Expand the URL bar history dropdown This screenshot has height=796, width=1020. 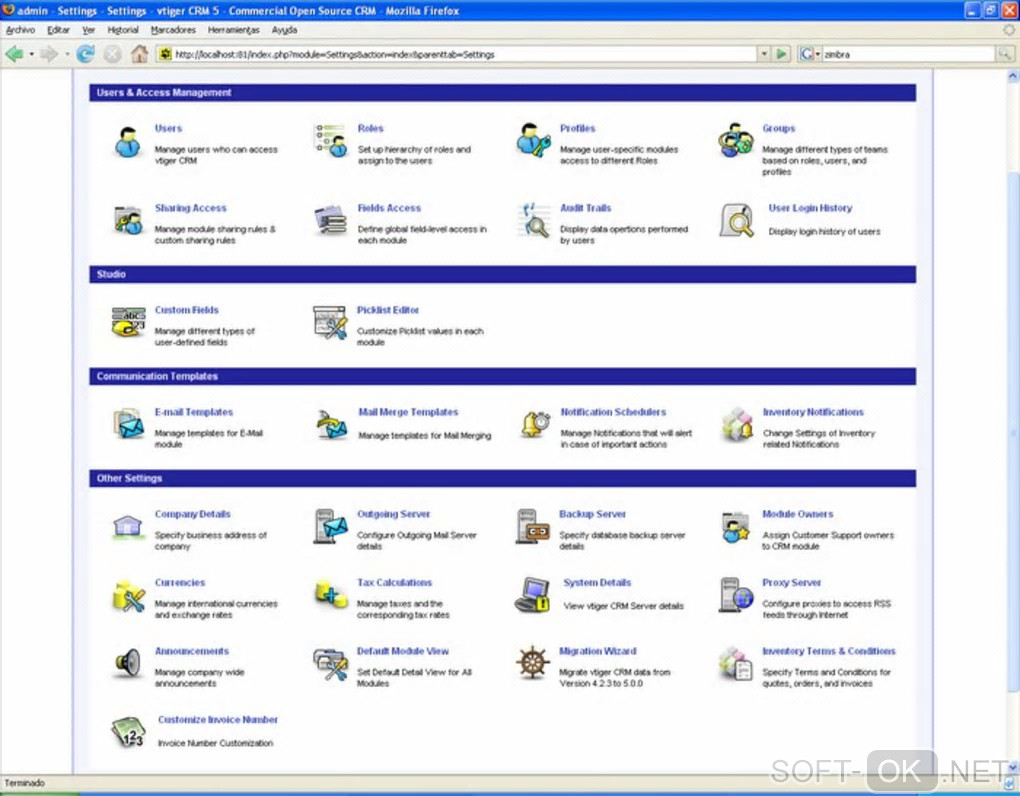(x=764, y=54)
